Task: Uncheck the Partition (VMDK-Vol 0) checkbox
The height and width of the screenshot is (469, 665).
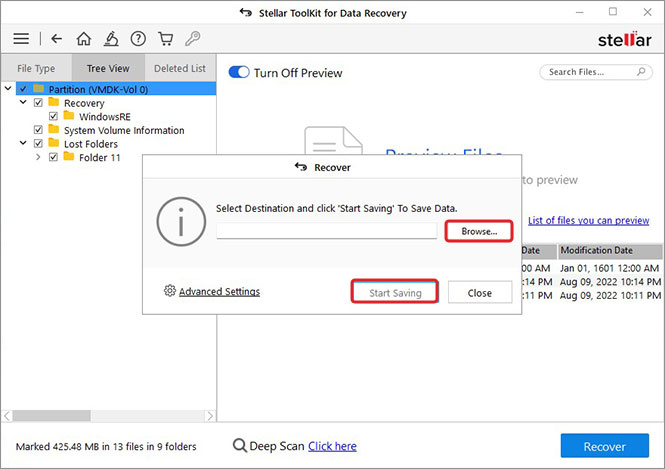Action: (x=23, y=89)
